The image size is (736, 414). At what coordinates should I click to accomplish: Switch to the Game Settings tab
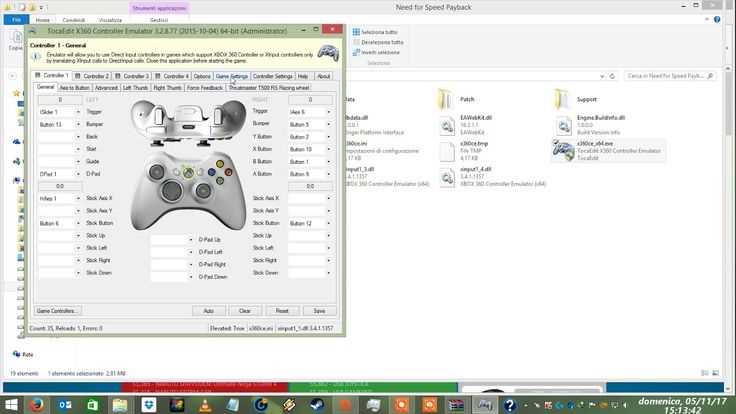tap(231, 76)
